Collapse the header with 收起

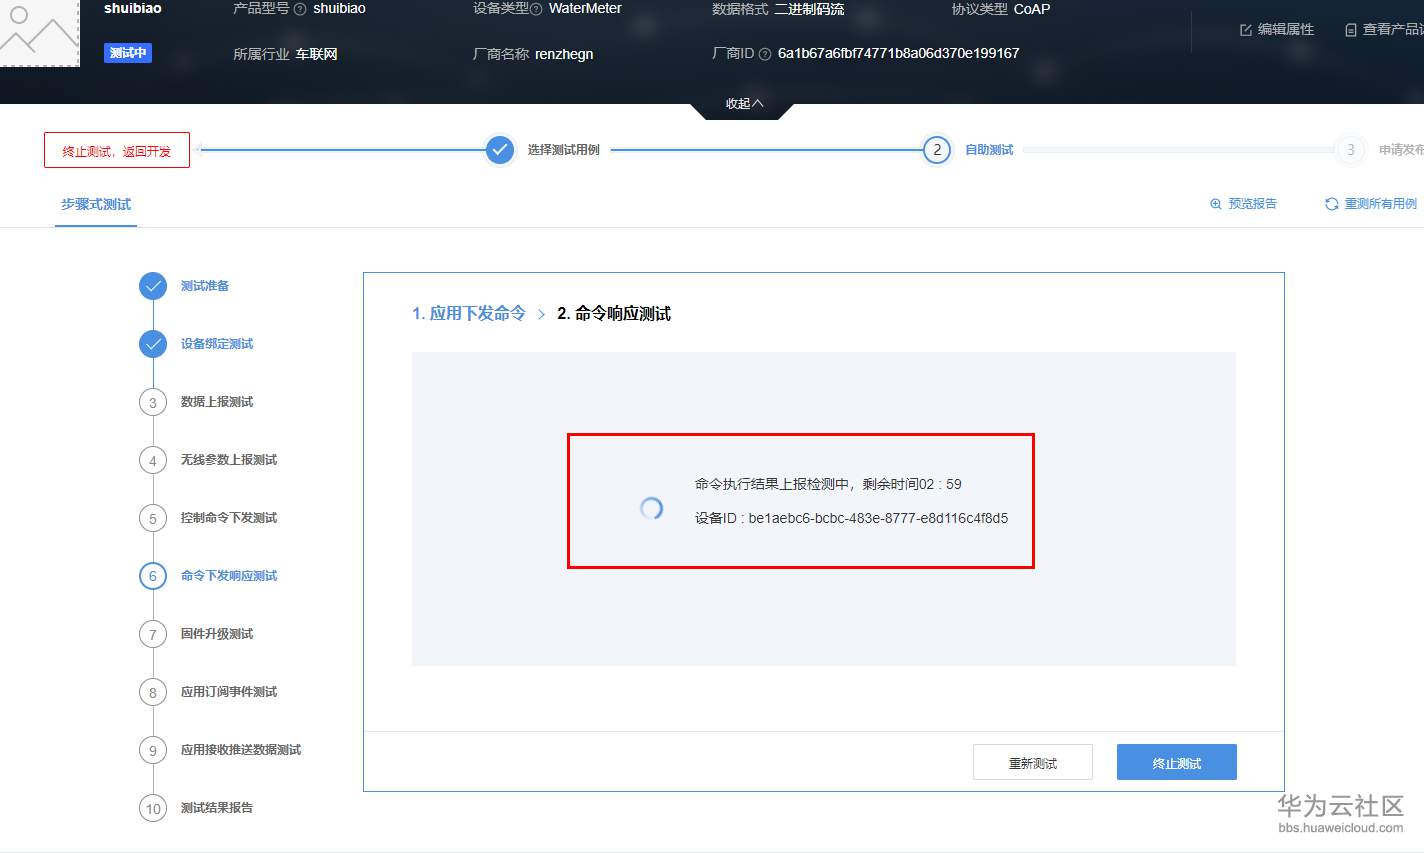pyautogui.click(x=745, y=104)
